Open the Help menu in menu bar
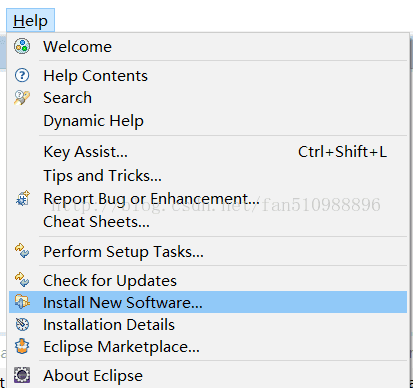This screenshot has width=413, height=388. [x=30, y=21]
